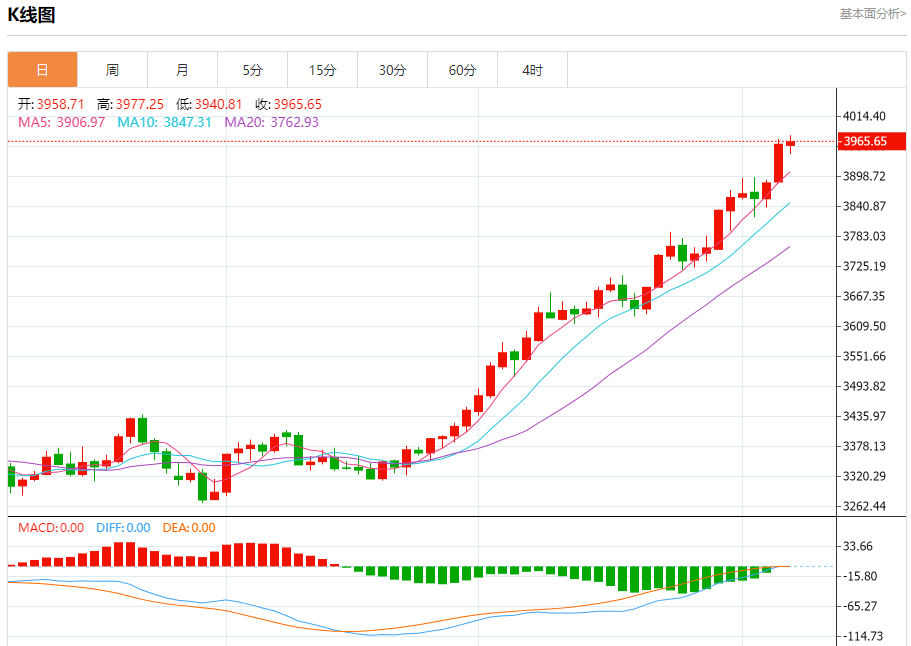Switch to the 5分 interval tab
The image size is (911, 646).
253,70
